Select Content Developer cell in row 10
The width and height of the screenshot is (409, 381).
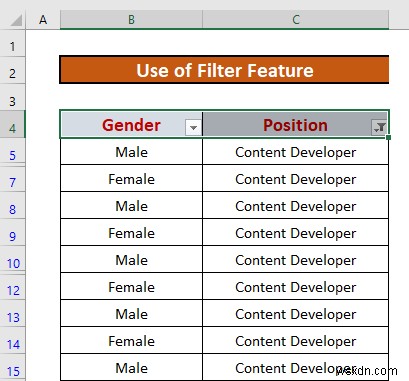pyautogui.click(x=295, y=260)
